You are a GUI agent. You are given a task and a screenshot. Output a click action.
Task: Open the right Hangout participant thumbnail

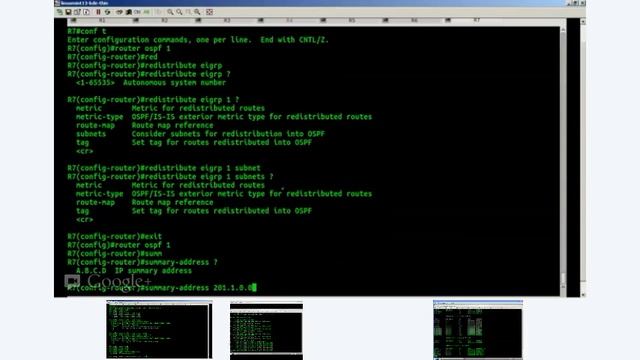pyautogui.click(x=478, y=330)
